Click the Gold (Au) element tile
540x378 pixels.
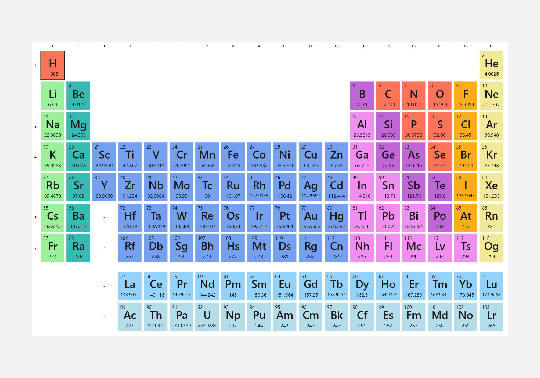[x=310, y=218]
